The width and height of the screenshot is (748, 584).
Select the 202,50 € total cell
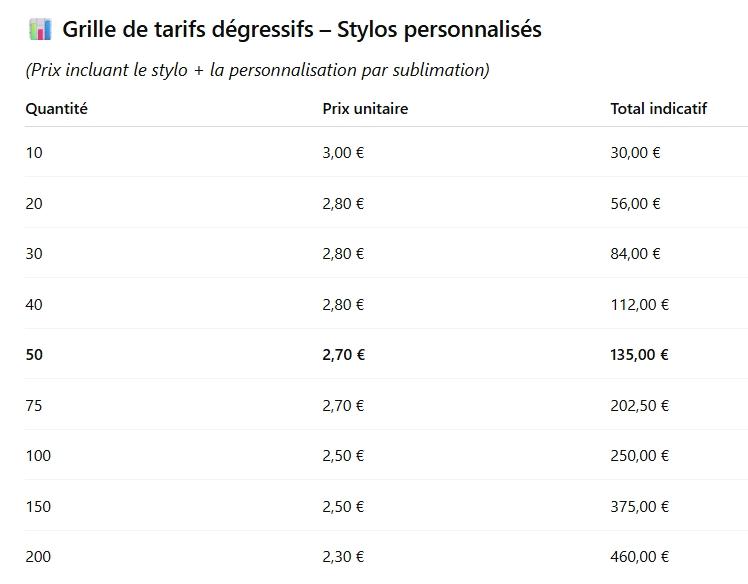639,406
